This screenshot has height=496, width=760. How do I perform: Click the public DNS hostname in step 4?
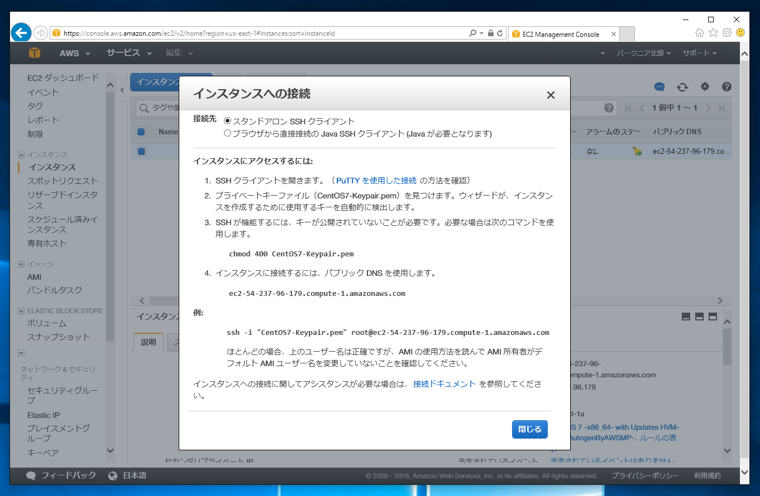[317, 293]
